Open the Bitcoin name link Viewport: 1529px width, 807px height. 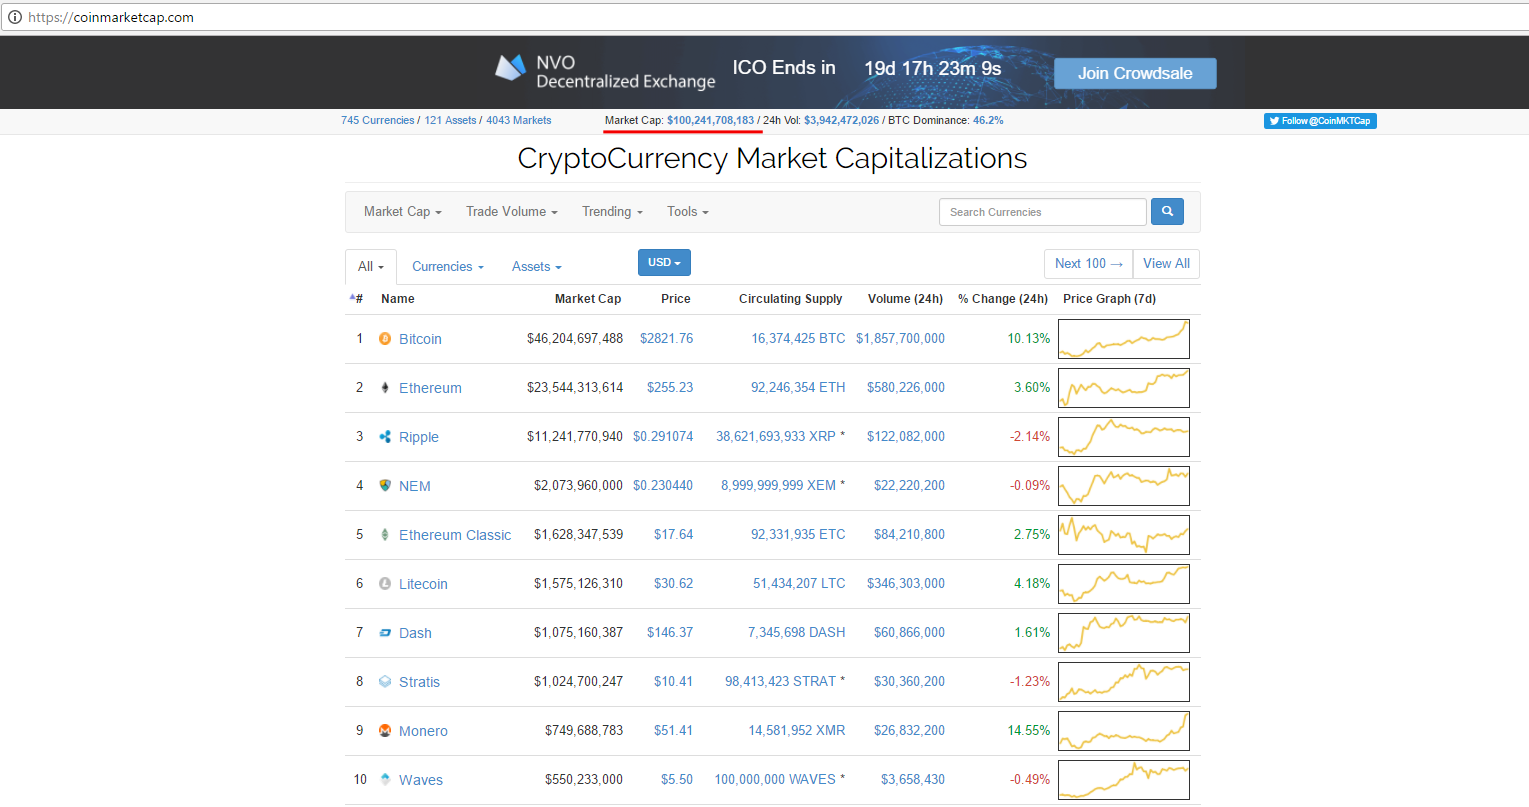420,339
